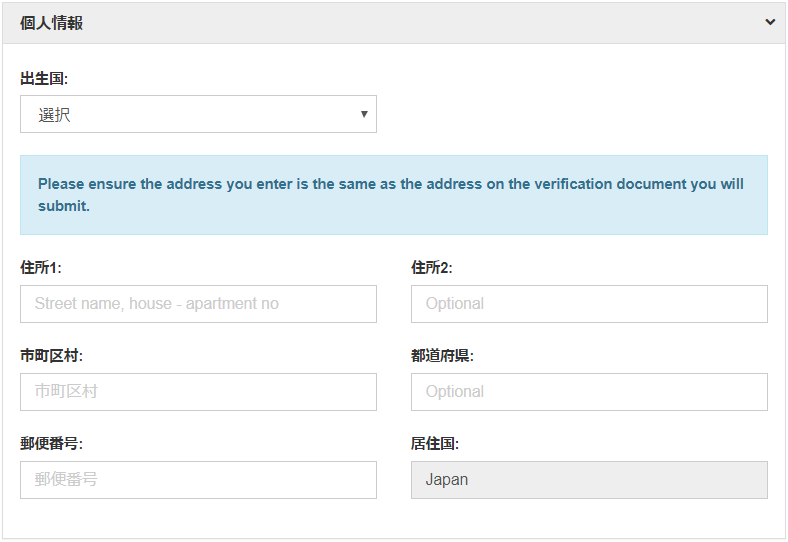Click the 郵便番号 label text
The width and height of the screenshot is (788, 542).
tap(51, 444)
